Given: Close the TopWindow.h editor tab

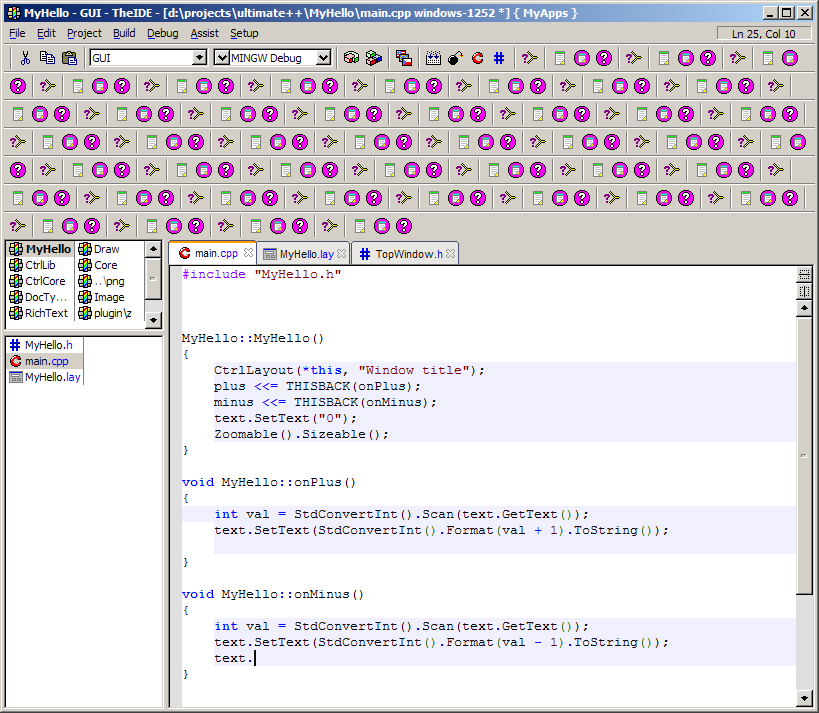Looking at the screenshot, I should coord(451,254).
